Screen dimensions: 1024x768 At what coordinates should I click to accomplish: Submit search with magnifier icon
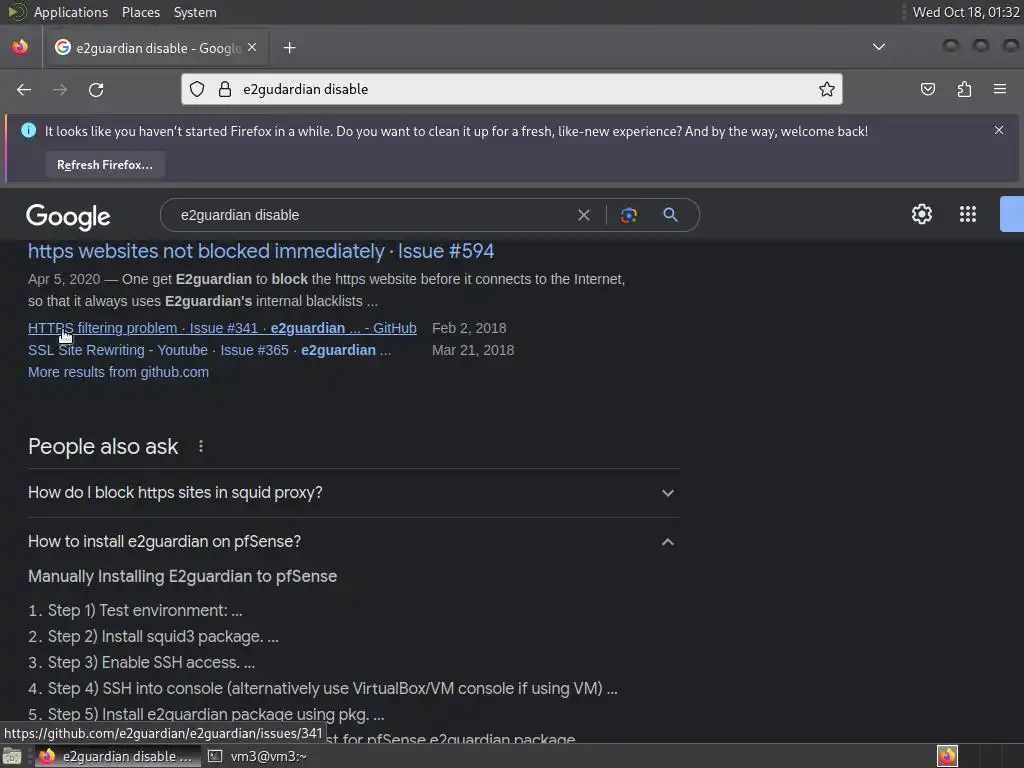click(670, 215)
